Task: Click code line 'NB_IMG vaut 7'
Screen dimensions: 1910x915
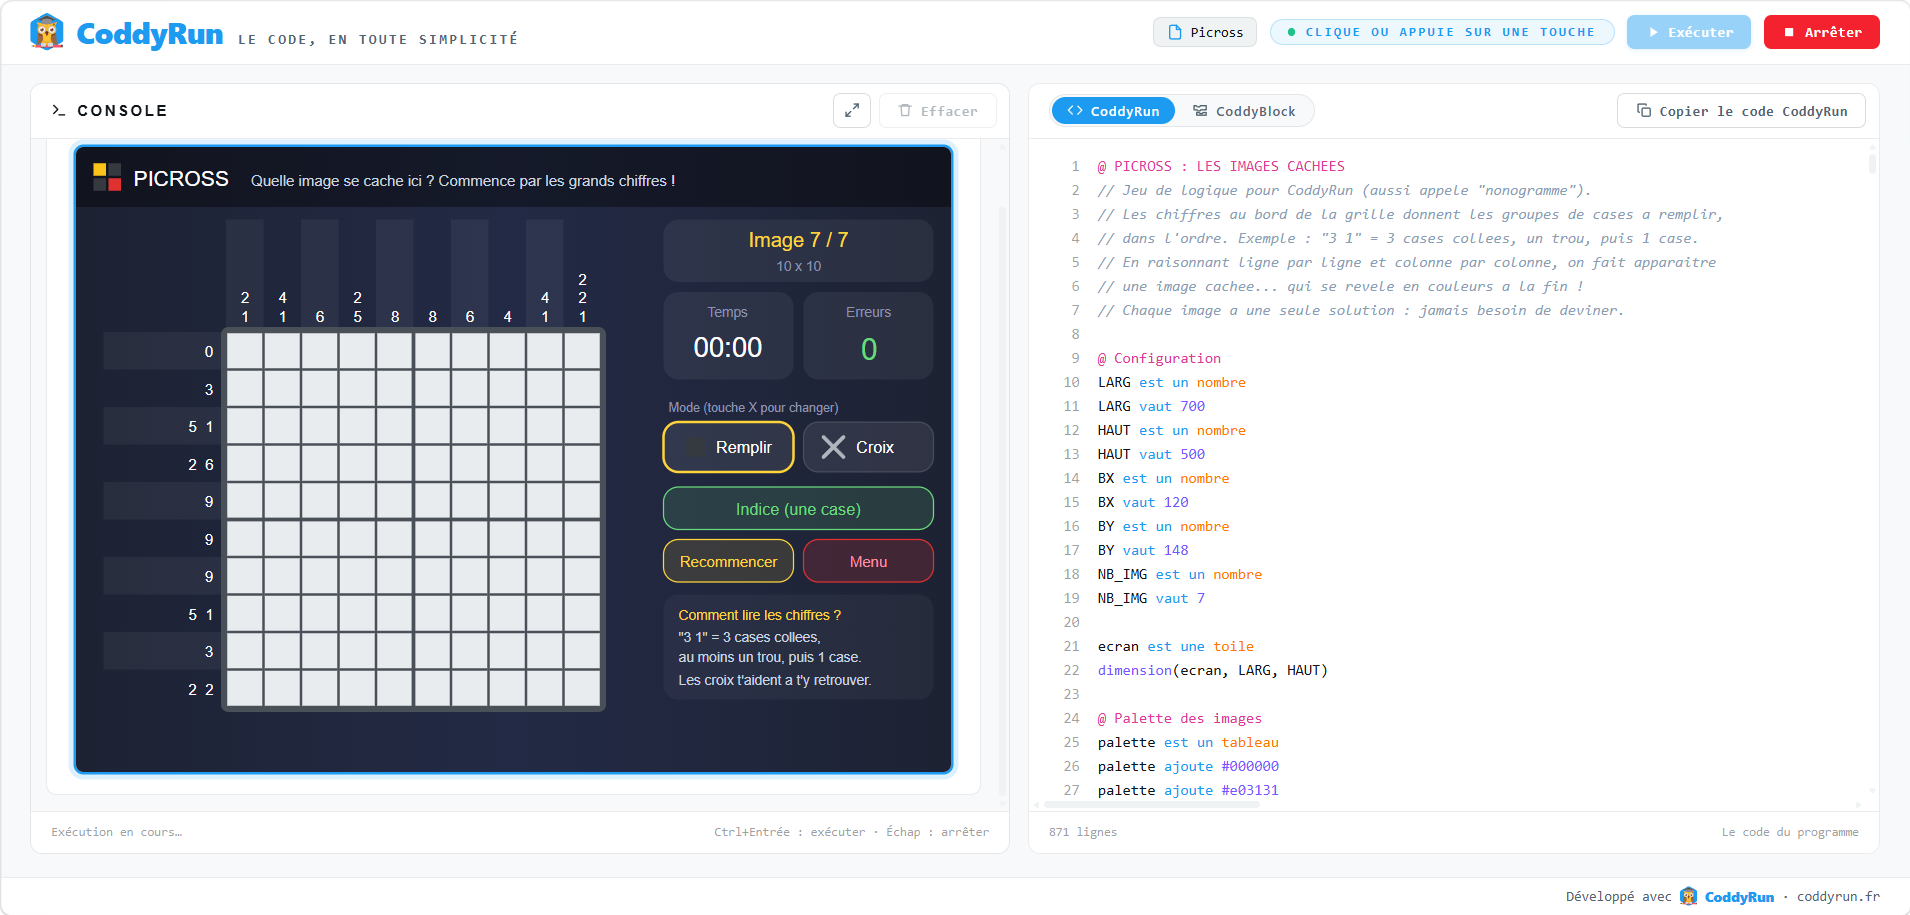Action: [x=1151, y=598]
